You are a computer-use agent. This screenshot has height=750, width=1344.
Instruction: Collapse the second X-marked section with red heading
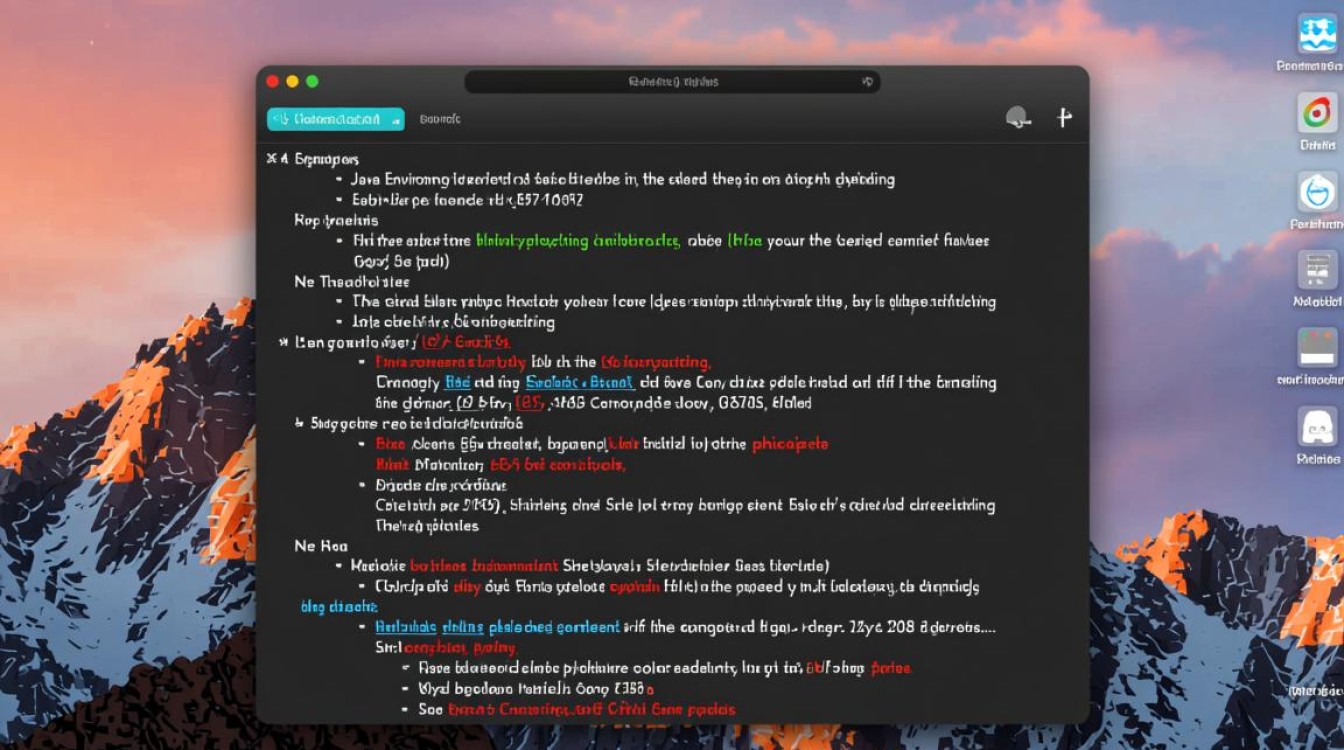[283, 342]
